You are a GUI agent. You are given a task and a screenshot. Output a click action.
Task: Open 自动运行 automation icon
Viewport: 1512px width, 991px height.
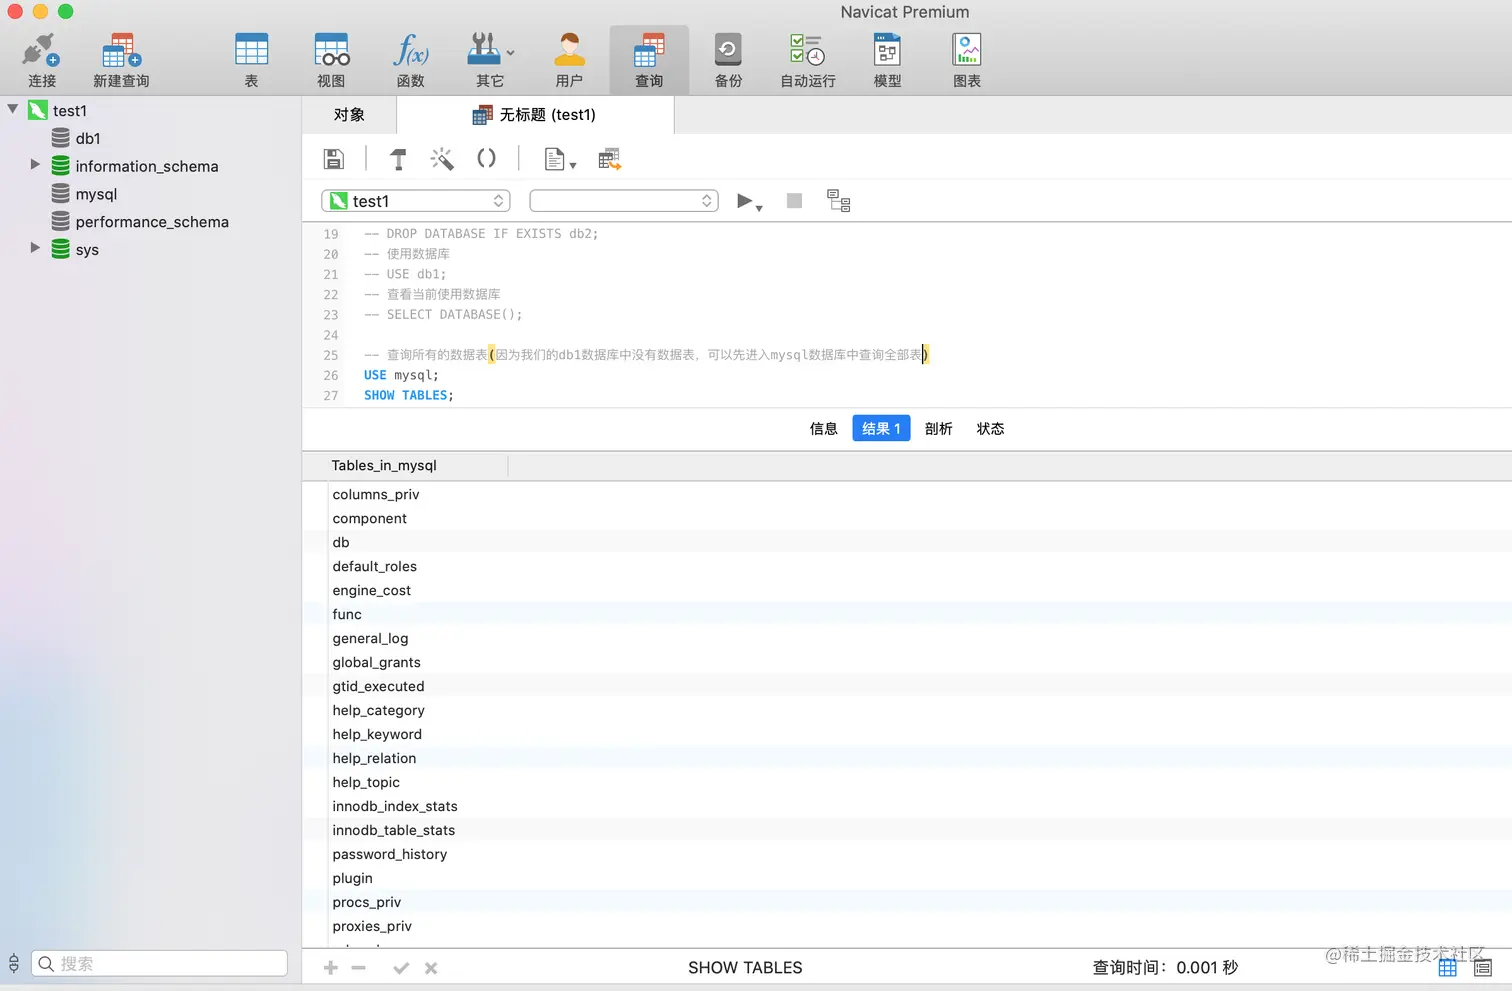808,60
